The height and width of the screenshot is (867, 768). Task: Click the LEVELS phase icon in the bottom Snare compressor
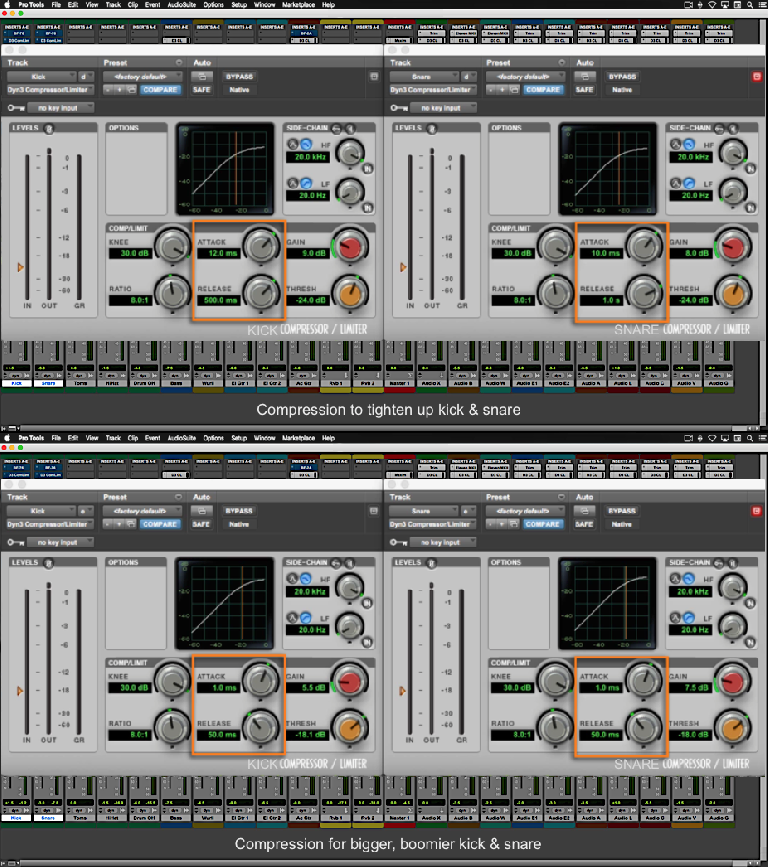coord(433,562)
